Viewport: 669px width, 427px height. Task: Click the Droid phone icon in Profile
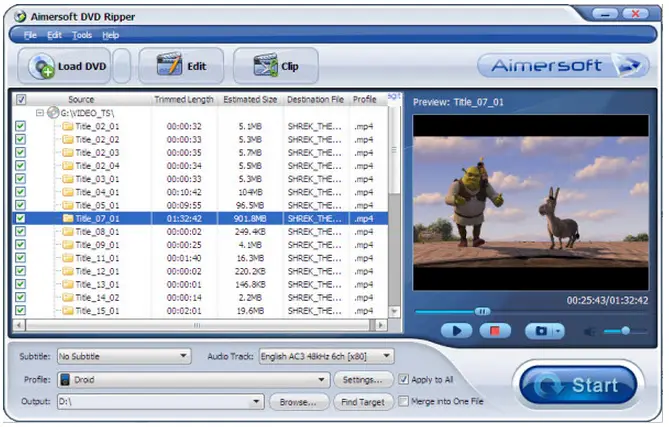[x=65, y=380]
